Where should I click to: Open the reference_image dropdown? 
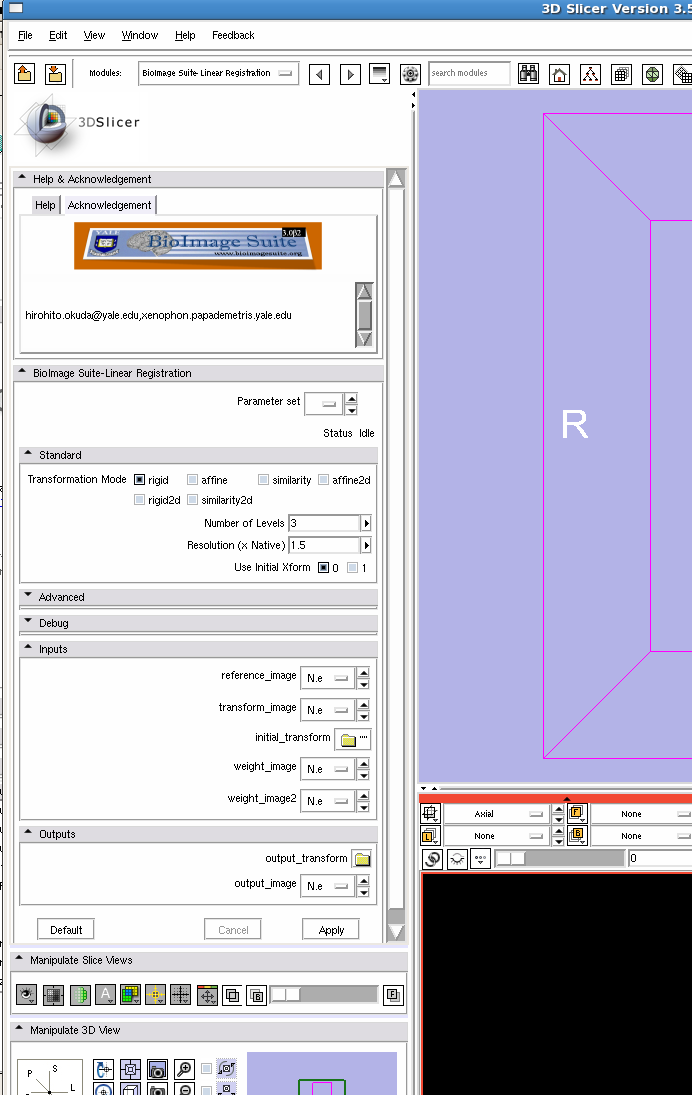328,677
